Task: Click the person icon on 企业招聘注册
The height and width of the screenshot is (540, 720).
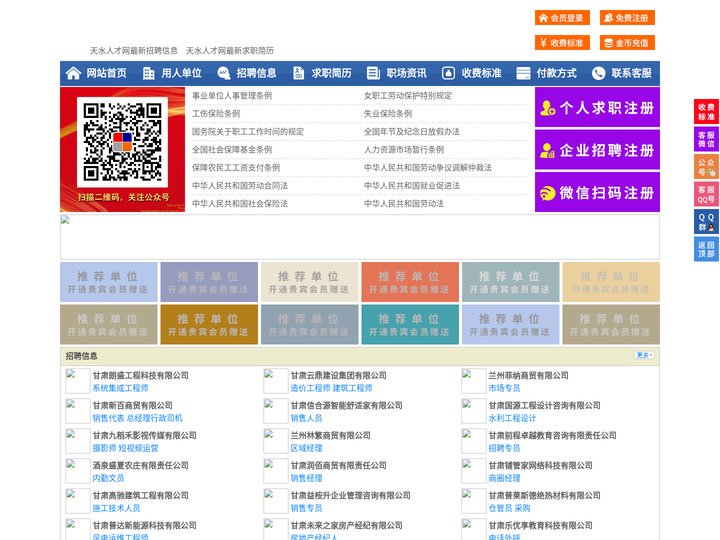Action: (x=547, y=150)
